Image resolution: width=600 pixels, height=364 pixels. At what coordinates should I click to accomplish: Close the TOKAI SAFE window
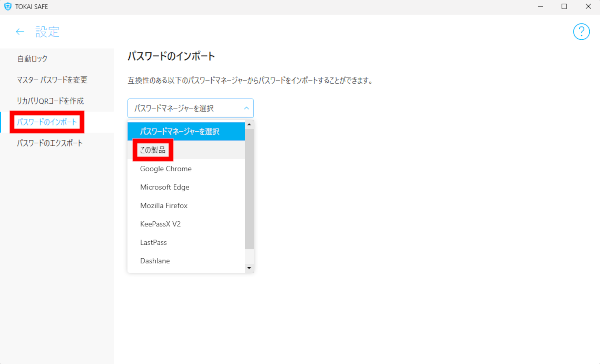588,7
